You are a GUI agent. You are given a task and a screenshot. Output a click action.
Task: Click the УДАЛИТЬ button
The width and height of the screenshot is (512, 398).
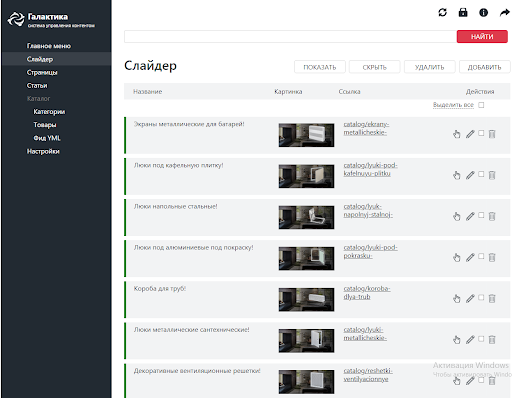430,67
